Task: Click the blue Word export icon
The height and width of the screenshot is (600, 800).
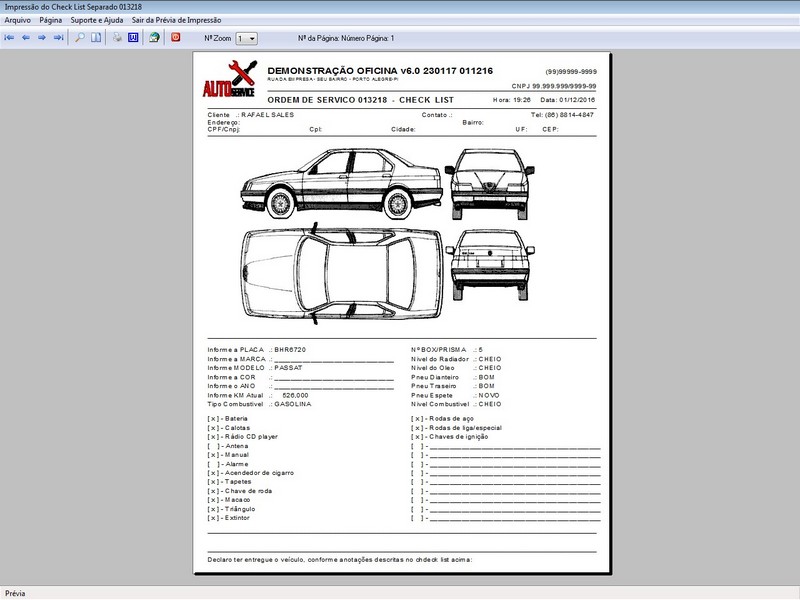Action: 133,37
